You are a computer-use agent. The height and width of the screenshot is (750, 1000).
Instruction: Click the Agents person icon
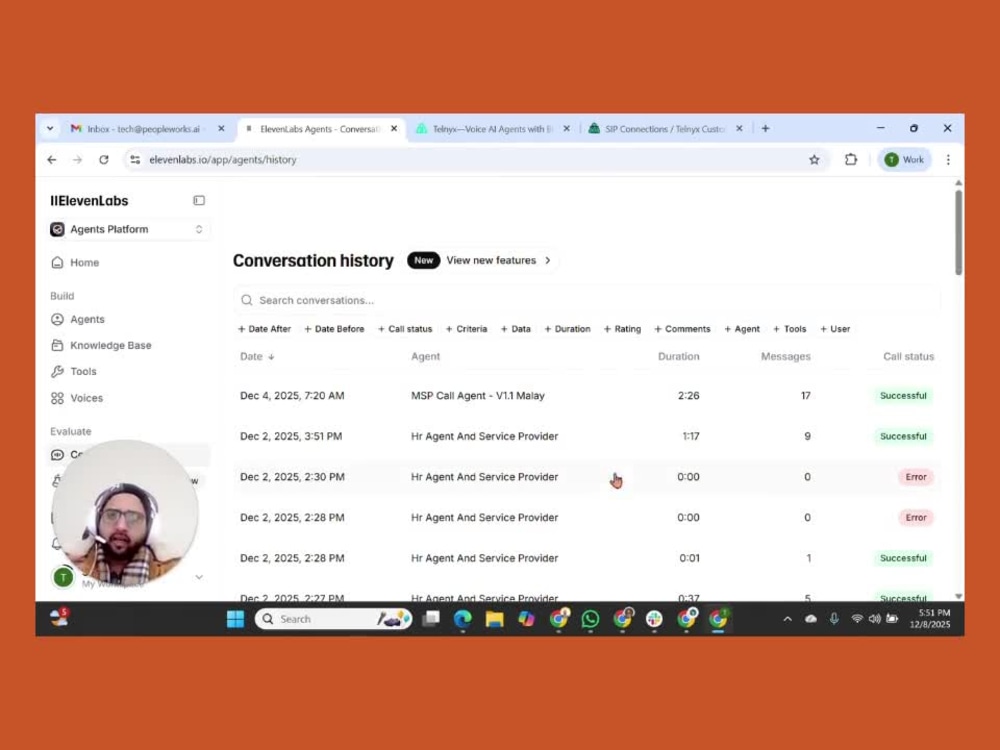pos(57,320)
